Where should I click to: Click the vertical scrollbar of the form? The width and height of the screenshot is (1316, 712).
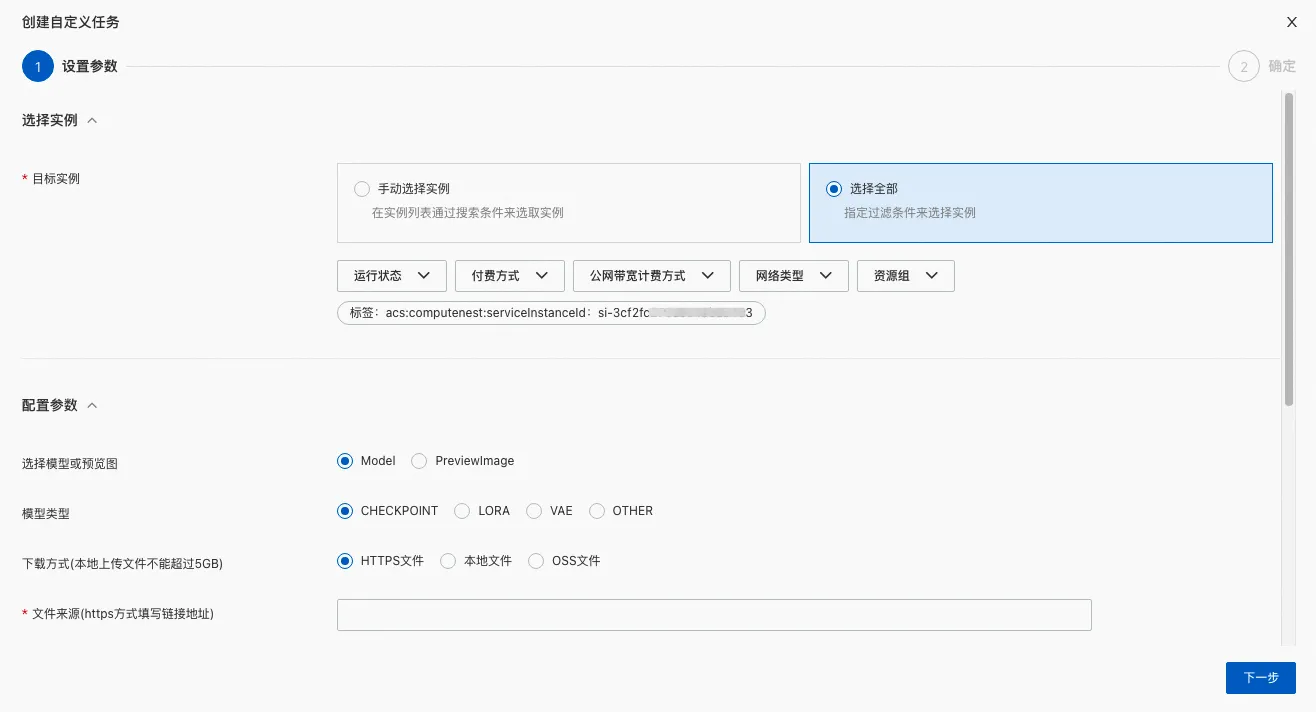click(x=1288, y=250)
